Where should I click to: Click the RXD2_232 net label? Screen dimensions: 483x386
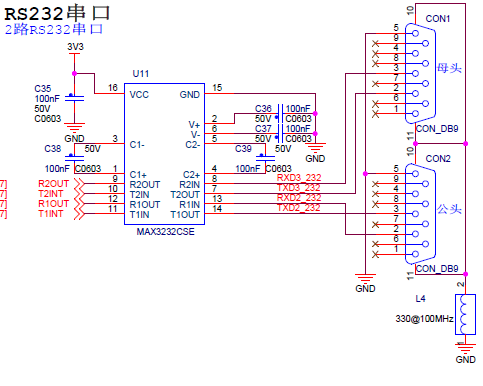pyautogui.click(x=299, y=198)
